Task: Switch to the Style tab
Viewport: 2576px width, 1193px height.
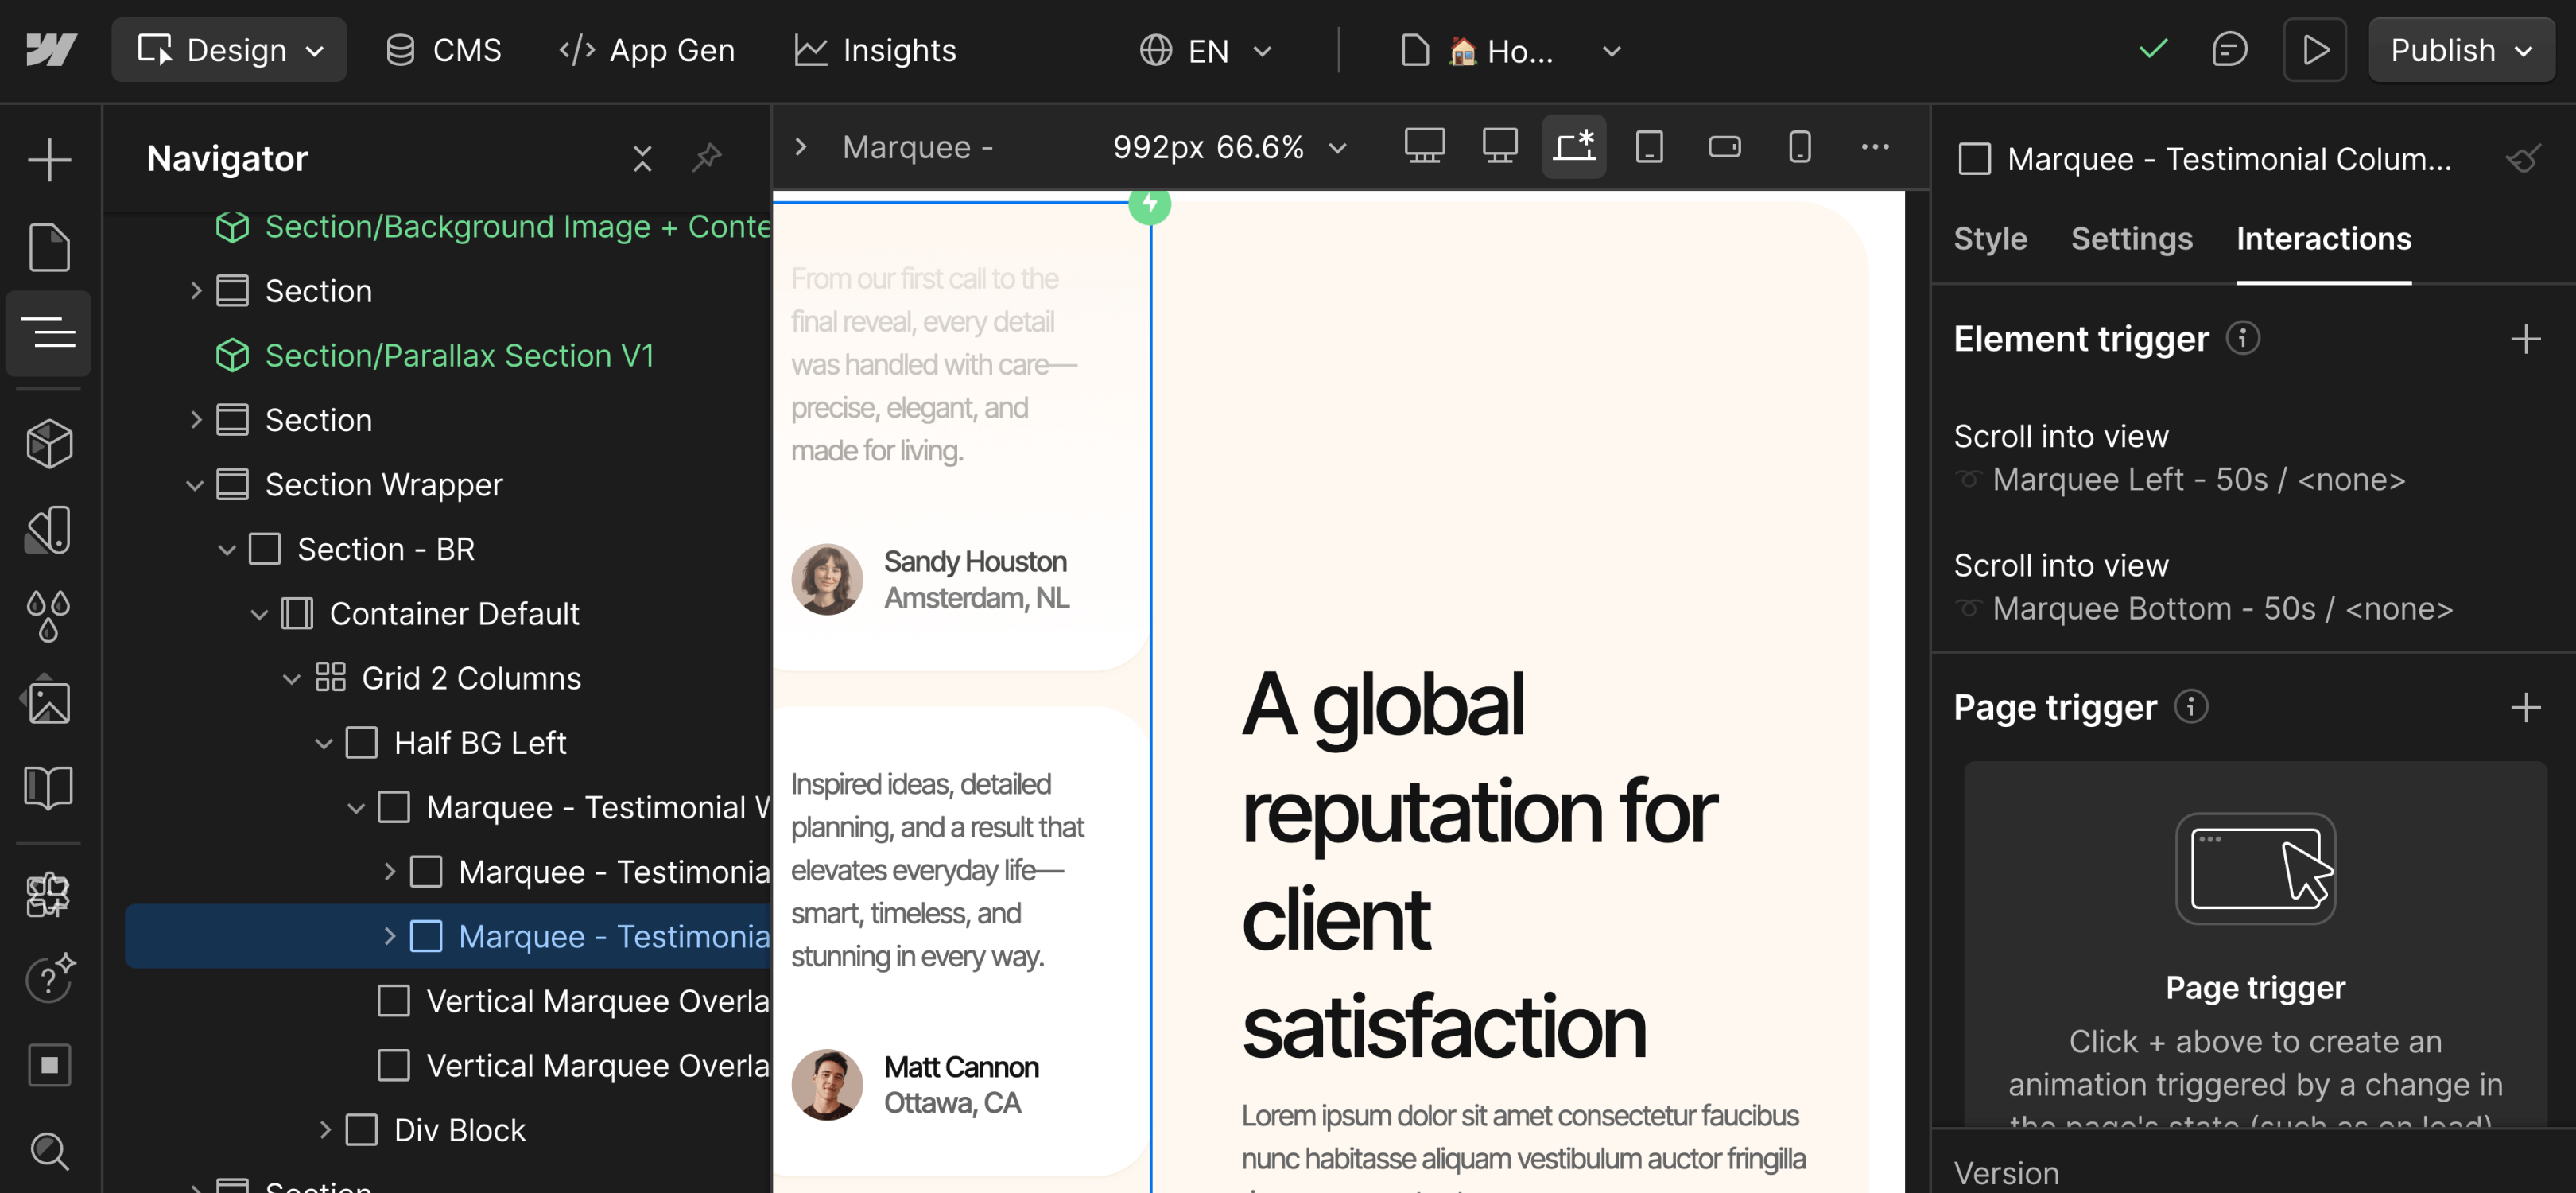Action: tap(1989, 239)
